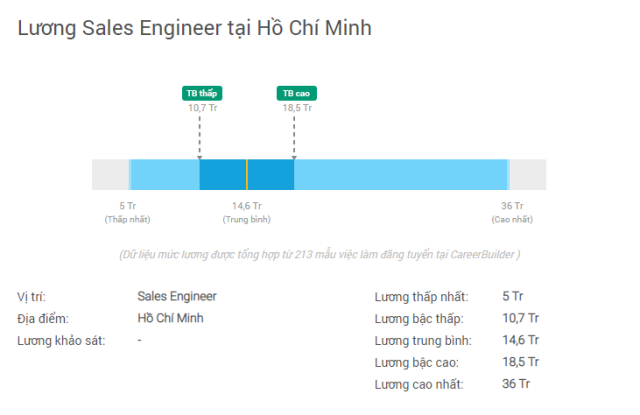Click the 18,5 Tr value under TB cao
Viewport: 640px width, 415px height.
tap(297, 108)
